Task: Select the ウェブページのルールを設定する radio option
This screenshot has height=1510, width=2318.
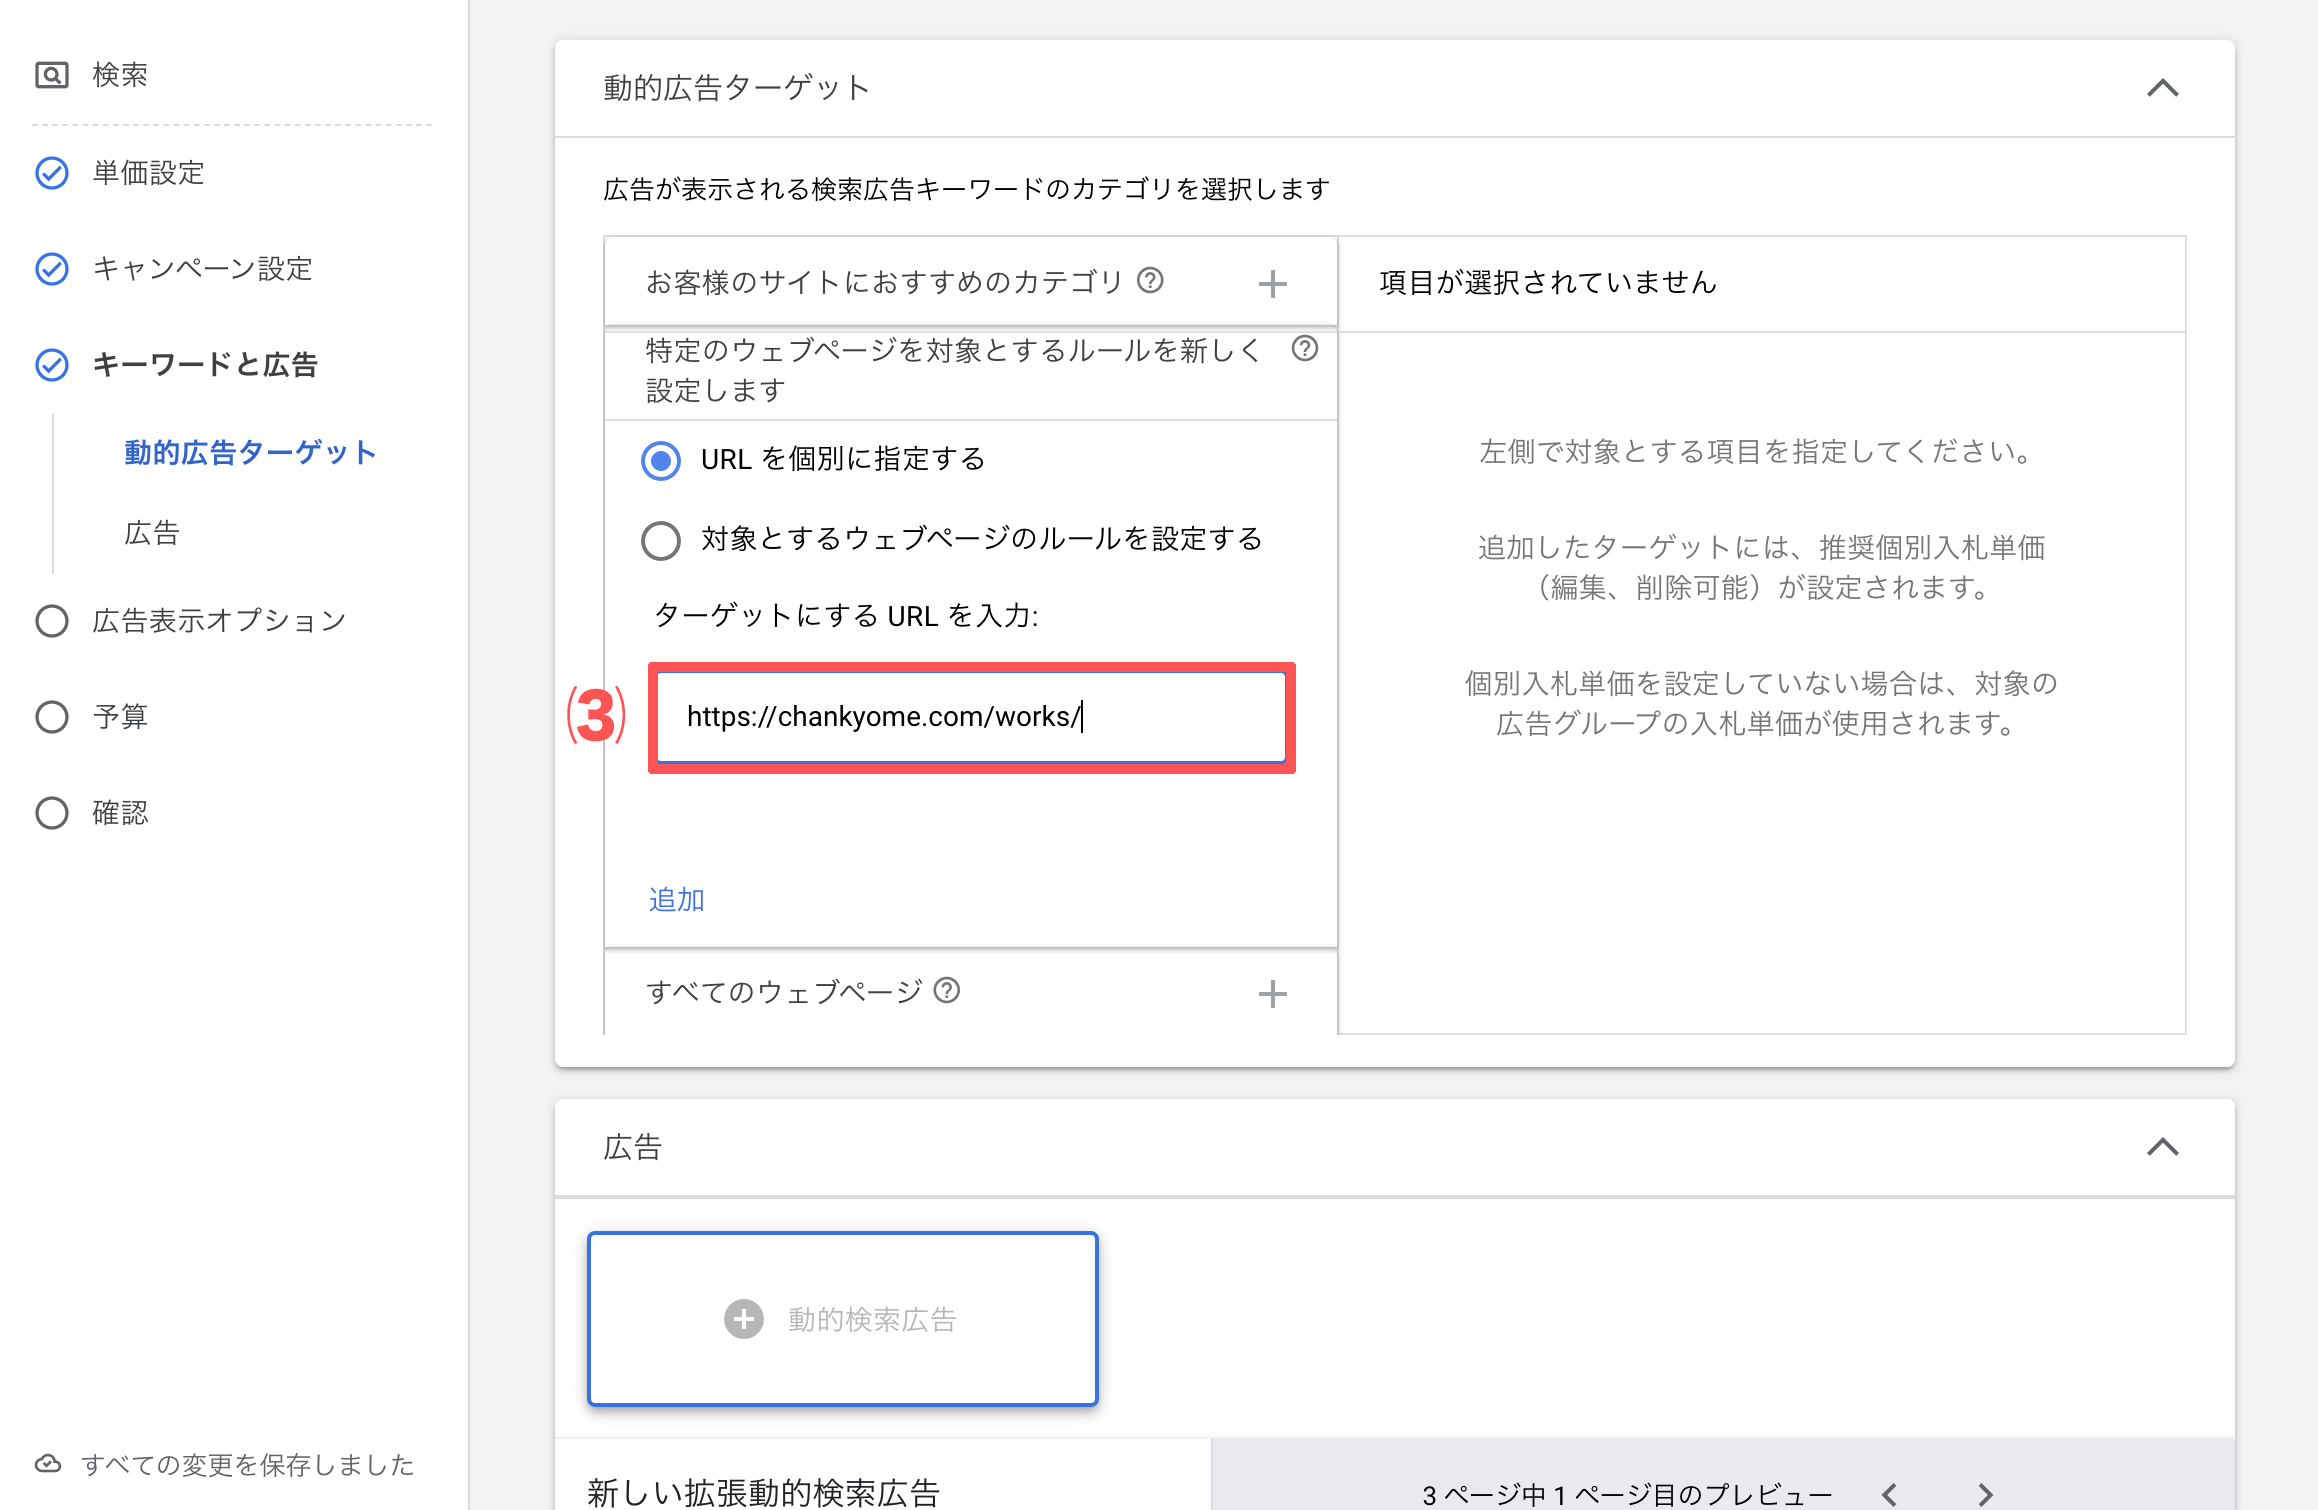Action: (661, 540)
